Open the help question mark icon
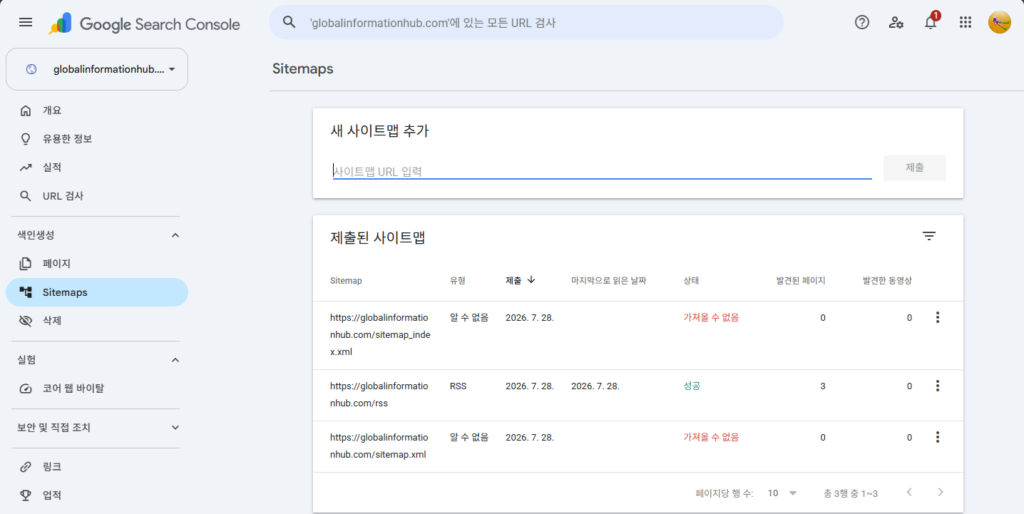 tap(862, 22)
